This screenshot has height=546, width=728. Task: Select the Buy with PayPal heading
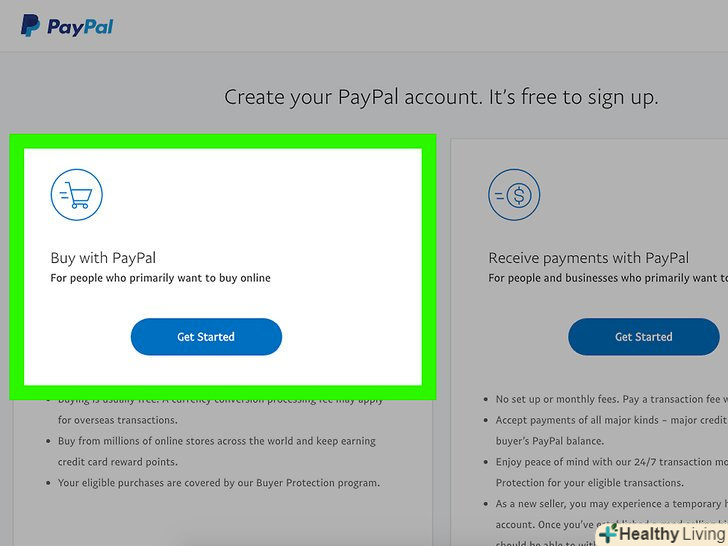(103, 258)
